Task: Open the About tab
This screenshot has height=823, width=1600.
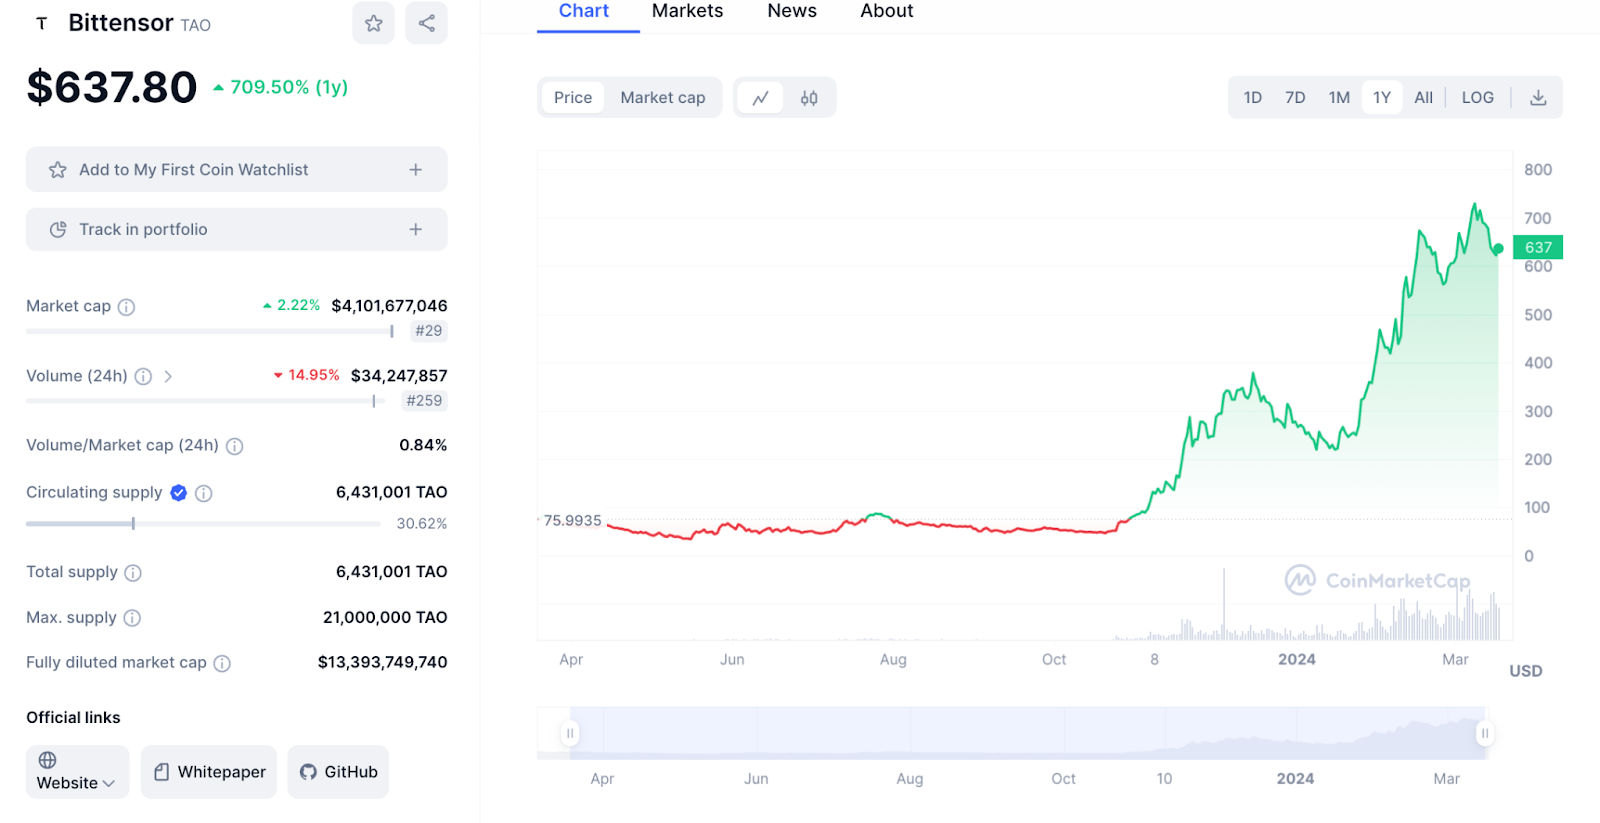Action: pos(887,11)
